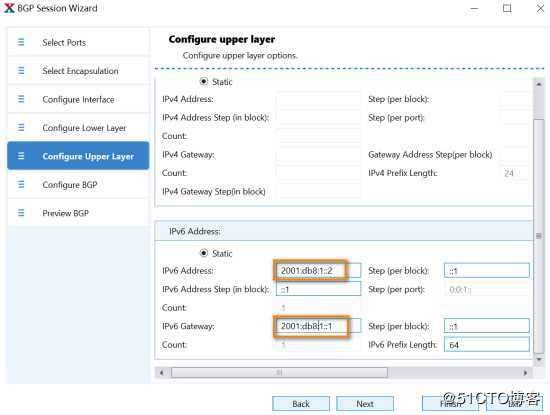Click the IPv6 Address field with 2001:db8:1::2
The height and width of the screenshot is (415, 550).
click(318, 270)
